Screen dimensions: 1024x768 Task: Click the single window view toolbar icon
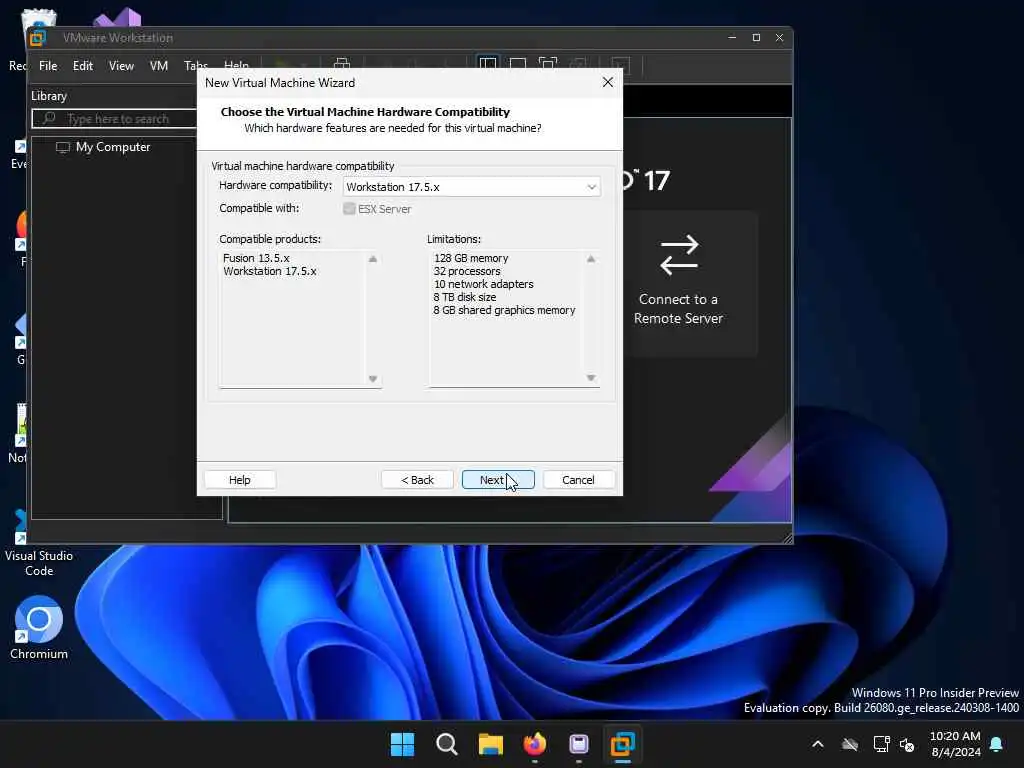coord(518,64)
